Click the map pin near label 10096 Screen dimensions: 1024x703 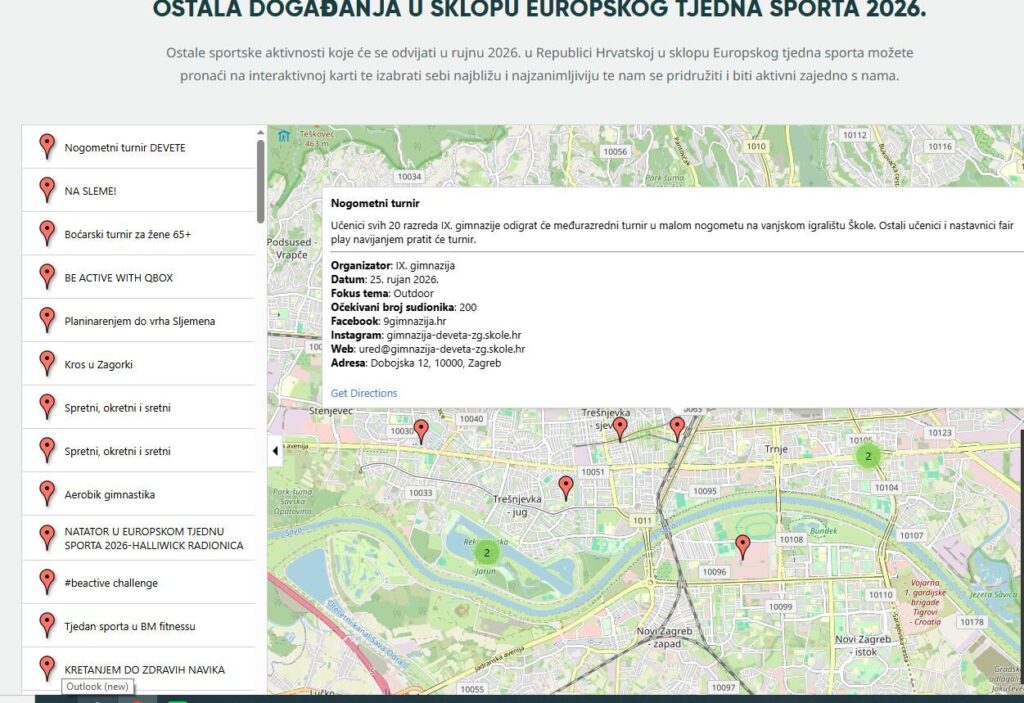pyautogui.click(x=743, y=547)
